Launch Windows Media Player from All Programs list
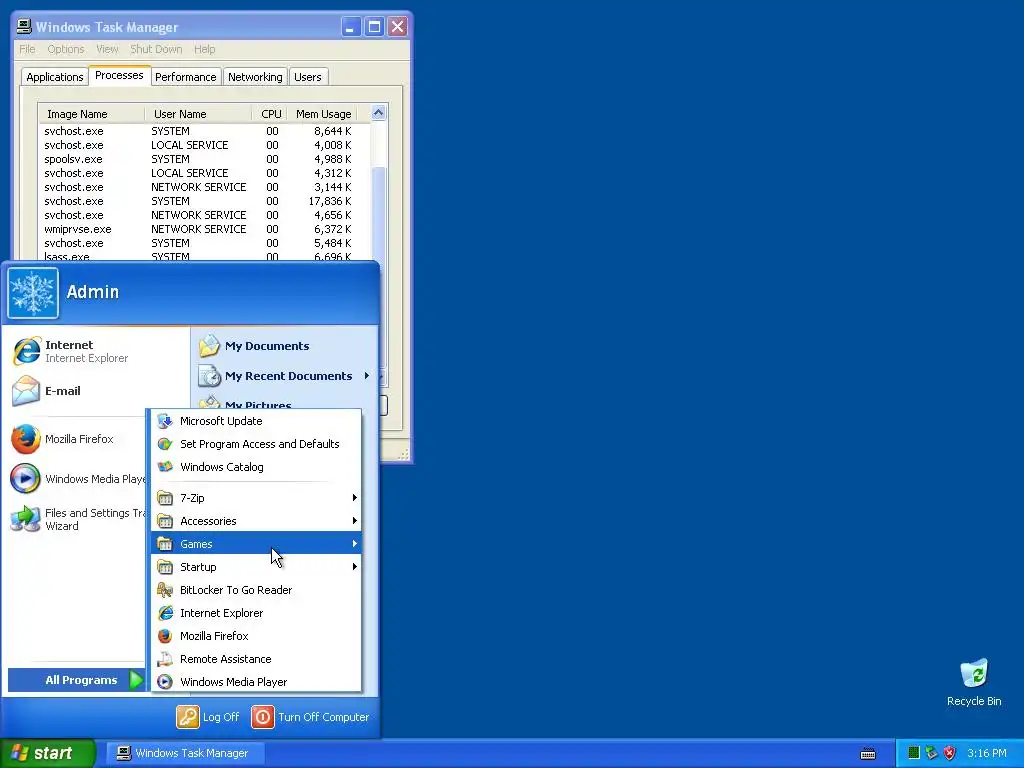 (256, 682)
